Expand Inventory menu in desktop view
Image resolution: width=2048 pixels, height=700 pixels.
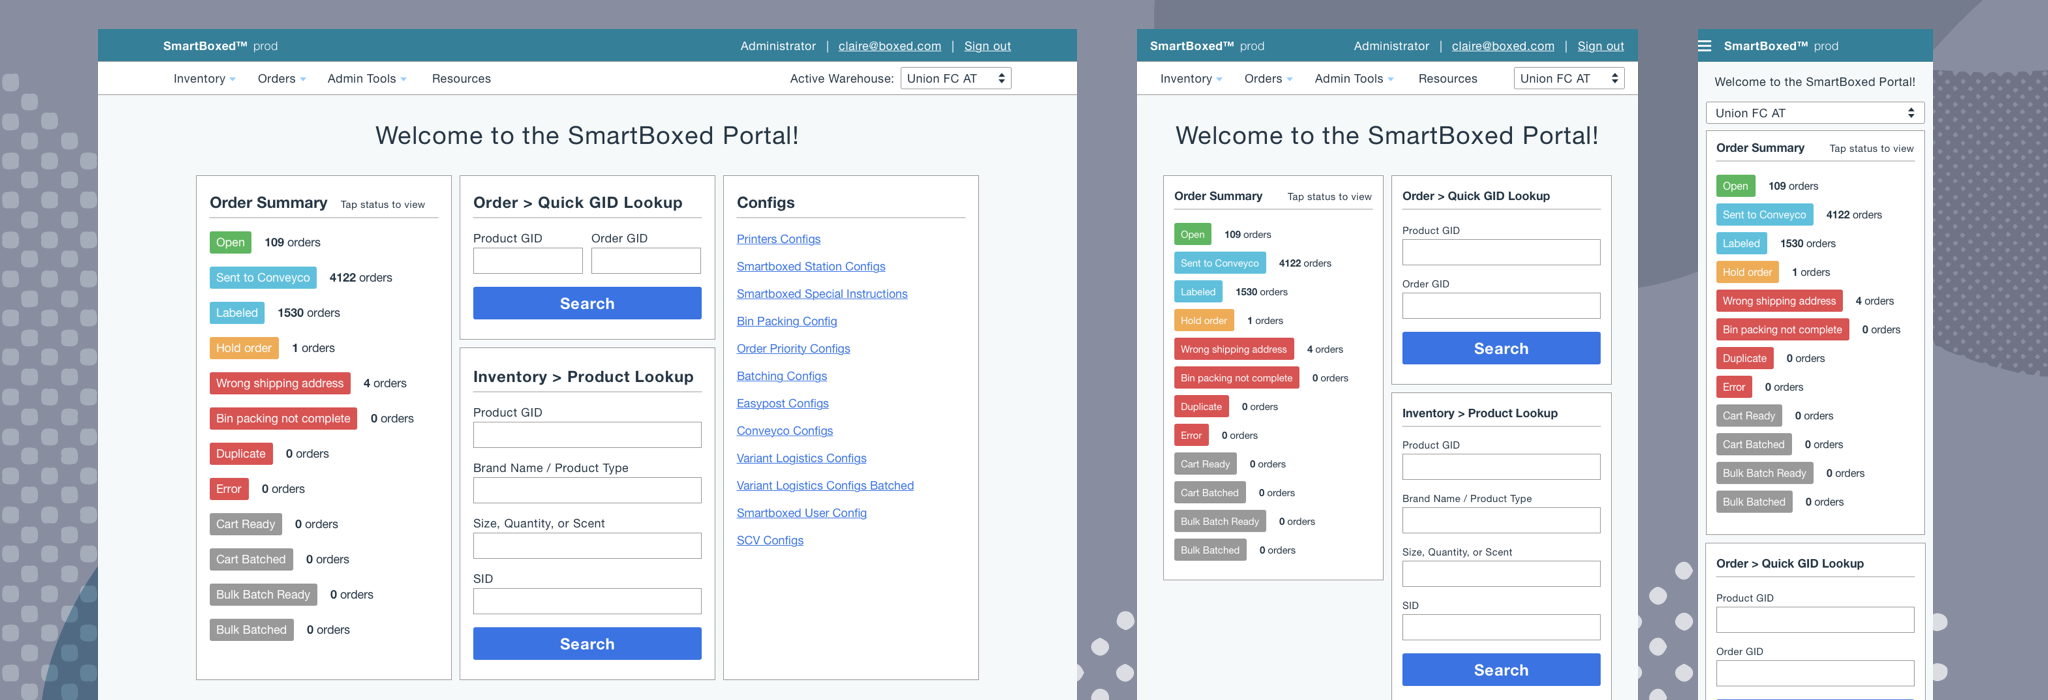tap(204, 79)
